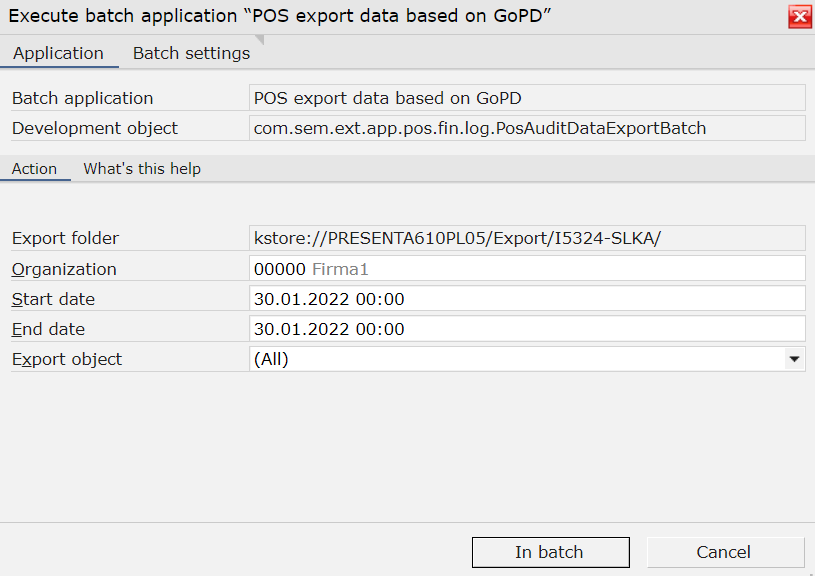Close the batch application dialog
Image resolution: width=815 pixels, height=576 pixels.
(x=800, y=17)
